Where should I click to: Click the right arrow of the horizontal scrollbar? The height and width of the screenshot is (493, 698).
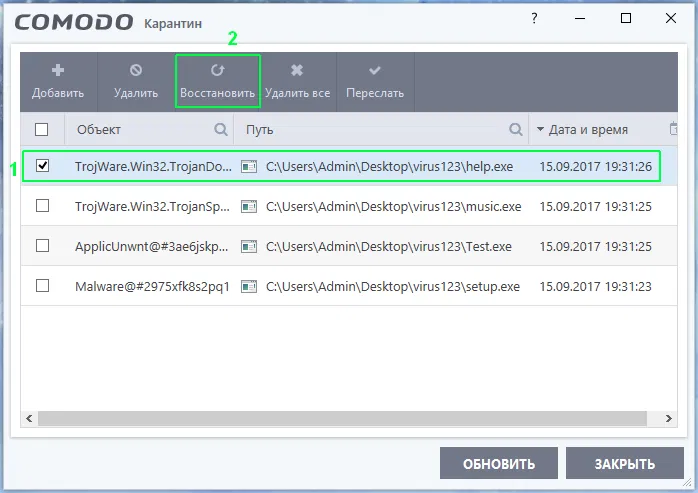coord(669,418)
